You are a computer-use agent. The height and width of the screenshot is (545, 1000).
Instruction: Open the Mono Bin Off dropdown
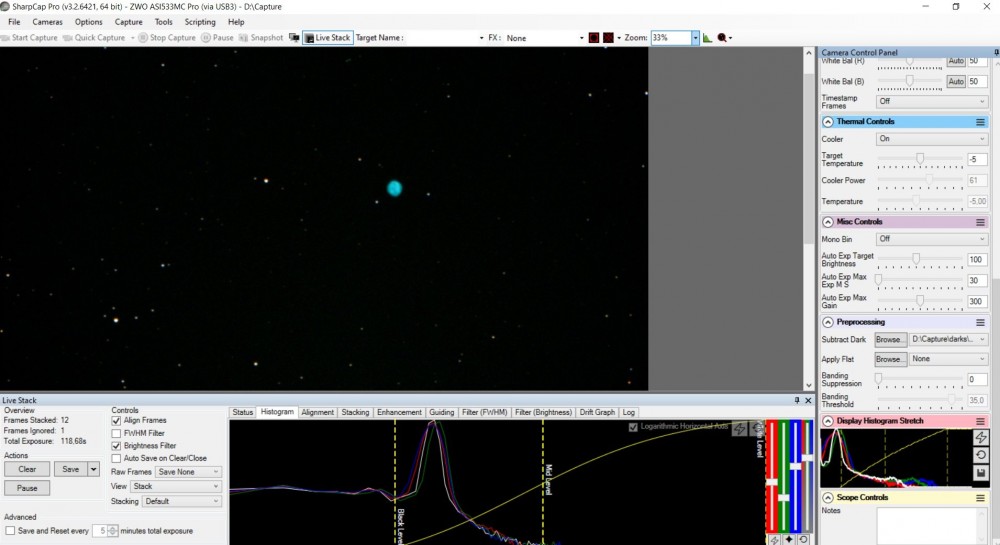[932, 239]
